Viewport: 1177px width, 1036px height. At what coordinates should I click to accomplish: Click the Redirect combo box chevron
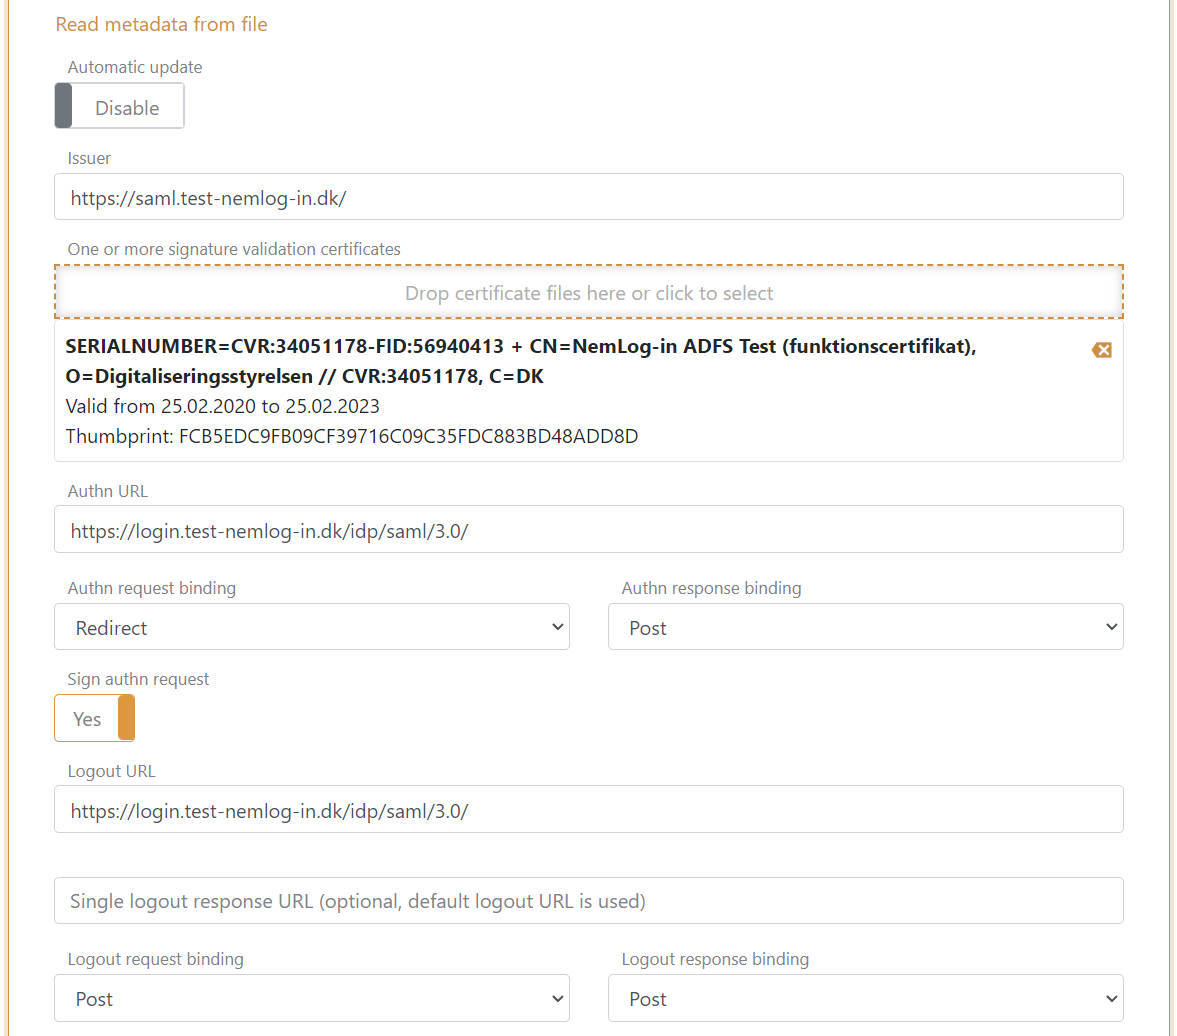(x=557, y=626)
